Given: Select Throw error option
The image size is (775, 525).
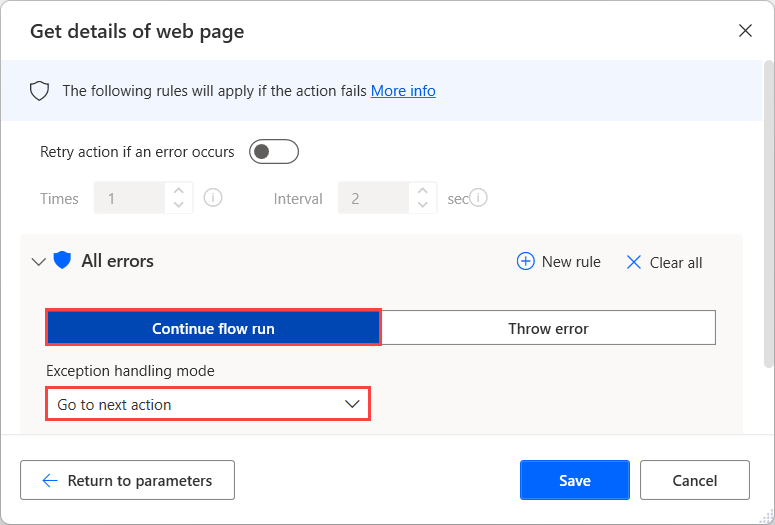Looking at the screenshot, I should click(x=548, y=328).
